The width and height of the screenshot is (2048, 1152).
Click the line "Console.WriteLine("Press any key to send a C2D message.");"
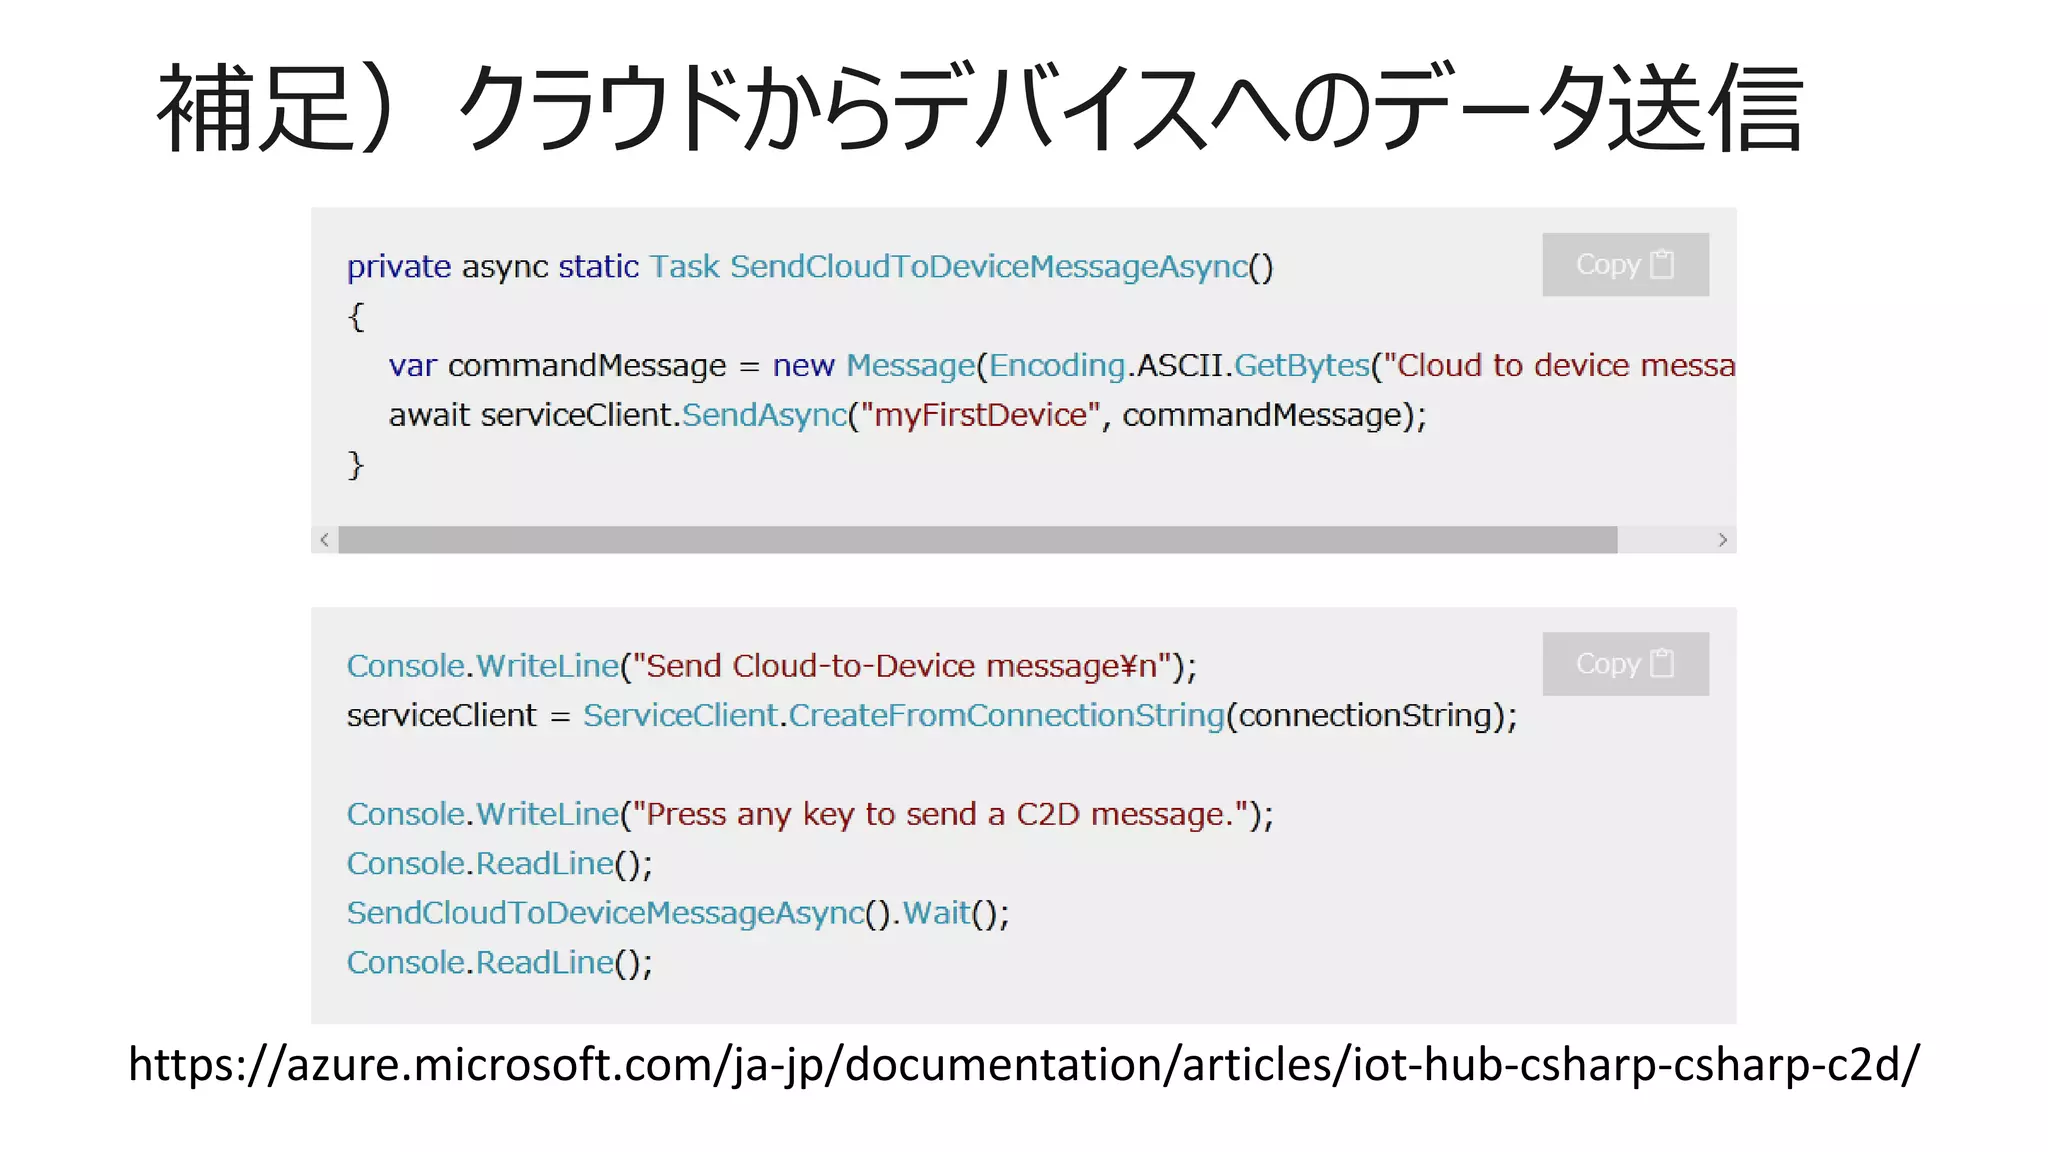click(810, 815)
